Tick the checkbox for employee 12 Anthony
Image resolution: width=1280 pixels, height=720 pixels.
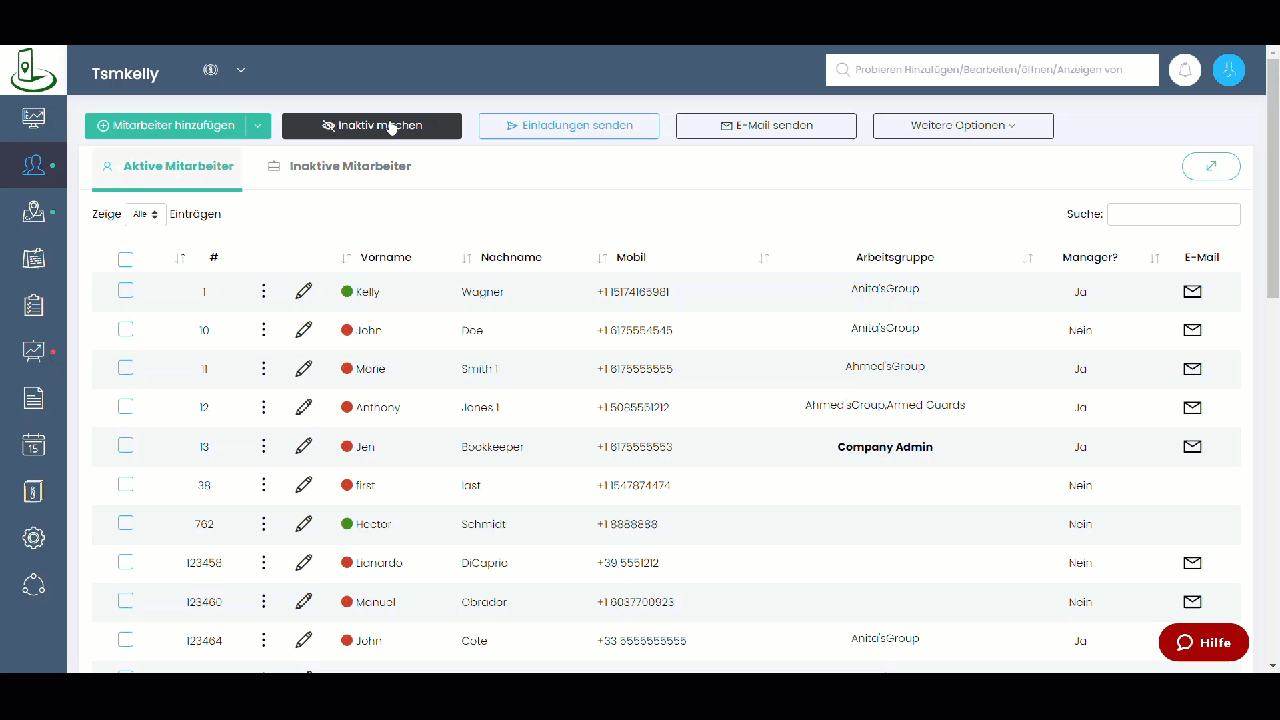click(125, 406)
